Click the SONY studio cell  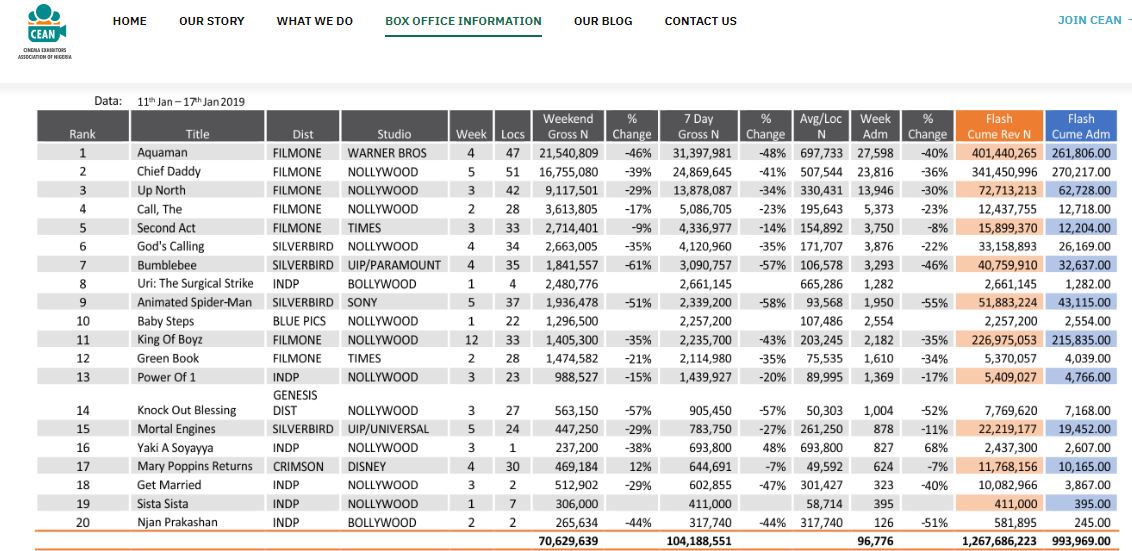pos(363,303)
